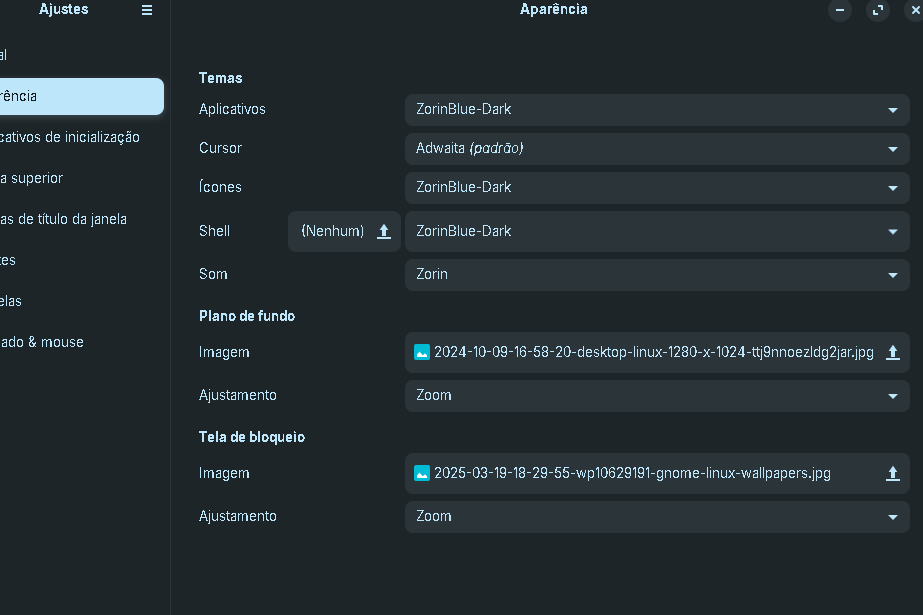This screenshot has width=923, height=615.
Task: Open the Som theme dropdown
Action: (657, 274)
